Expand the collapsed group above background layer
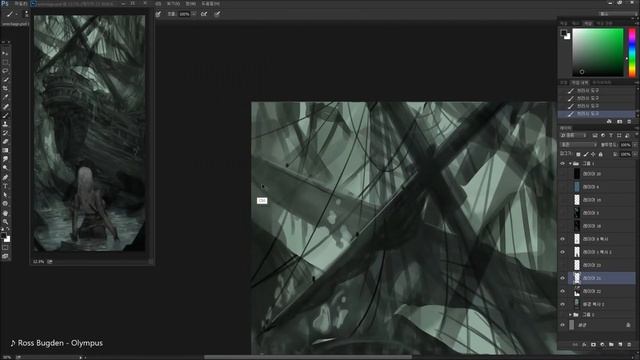 (x=570, y=315)
